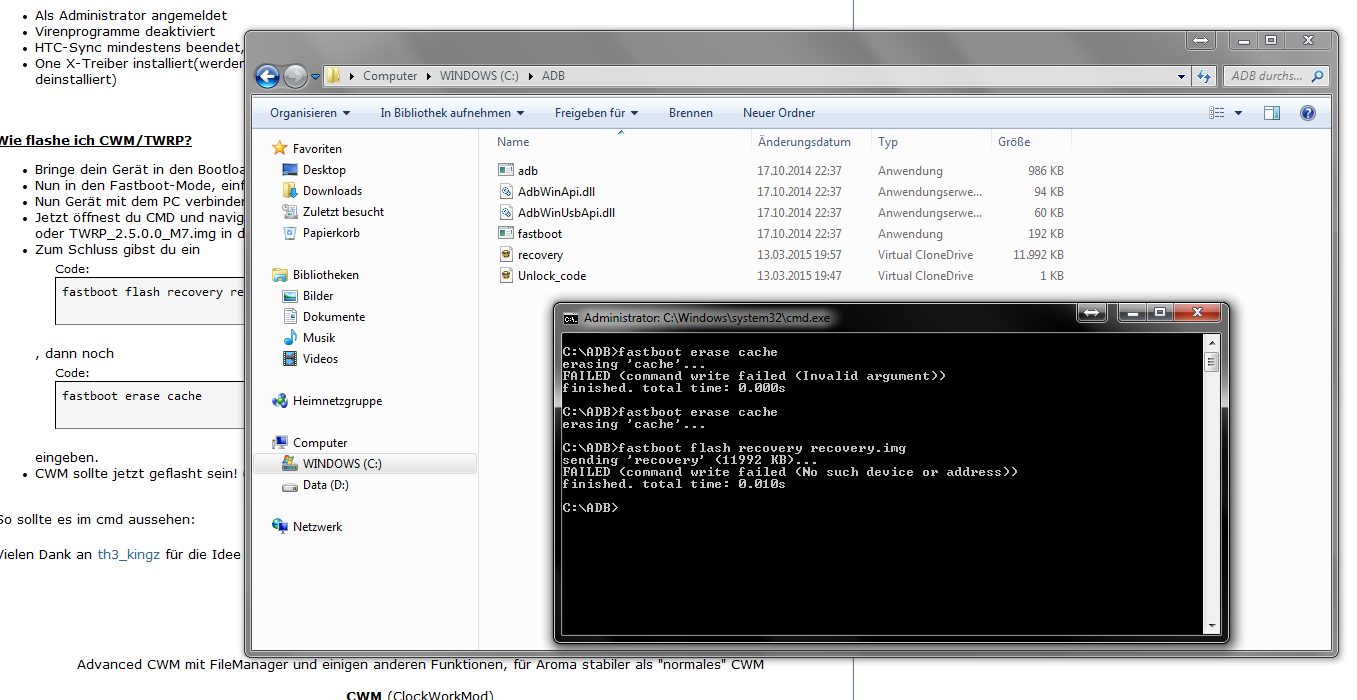The height and width of the screenshot is (700, 1357).
Task: Select Netzwerk in the navigation pane
Action: click(x=317, y=527)
